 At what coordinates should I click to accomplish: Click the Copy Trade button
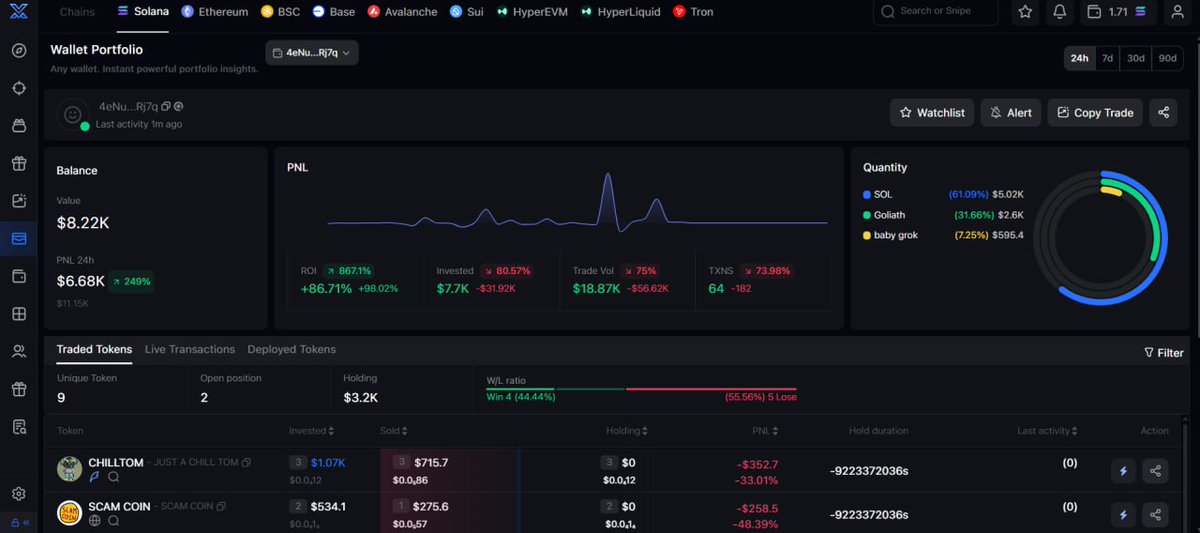[x=1095, y=112]
